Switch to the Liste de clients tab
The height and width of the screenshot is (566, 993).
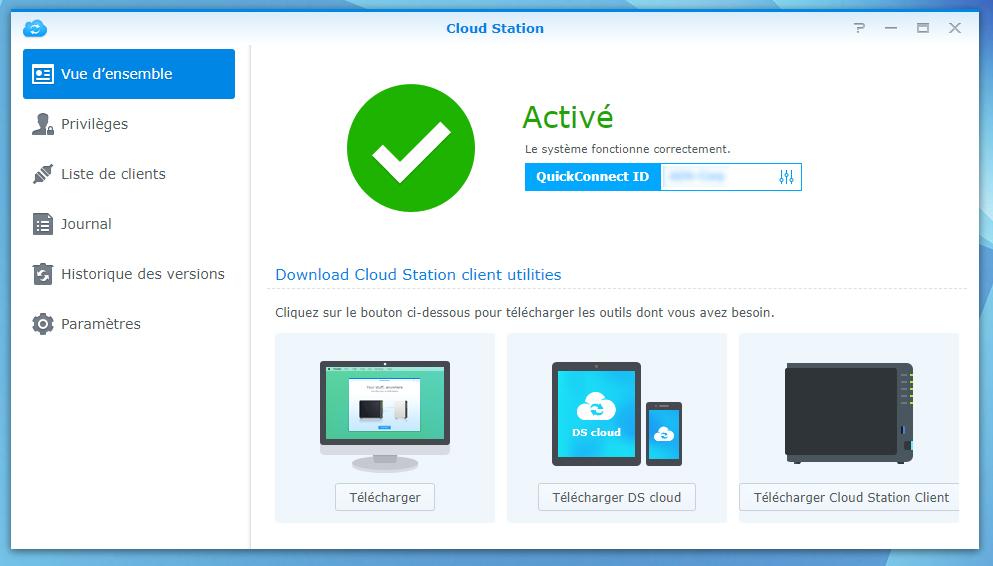click(113, 174)
